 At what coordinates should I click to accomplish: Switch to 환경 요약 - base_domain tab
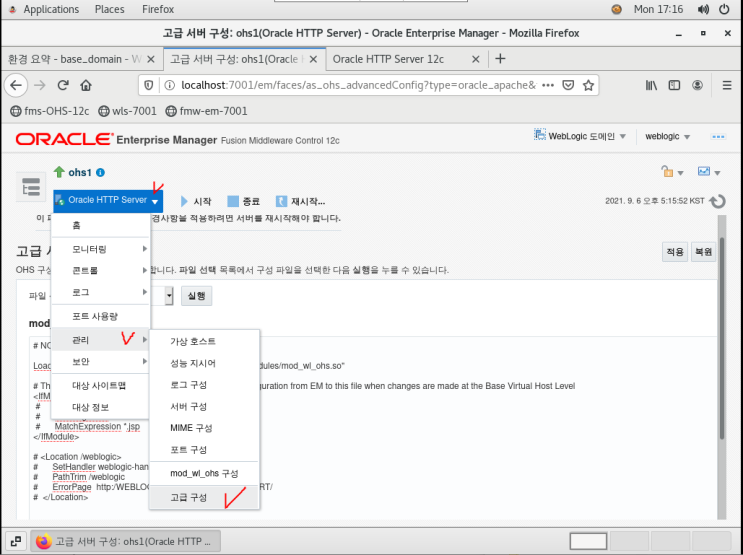[82, 59]
